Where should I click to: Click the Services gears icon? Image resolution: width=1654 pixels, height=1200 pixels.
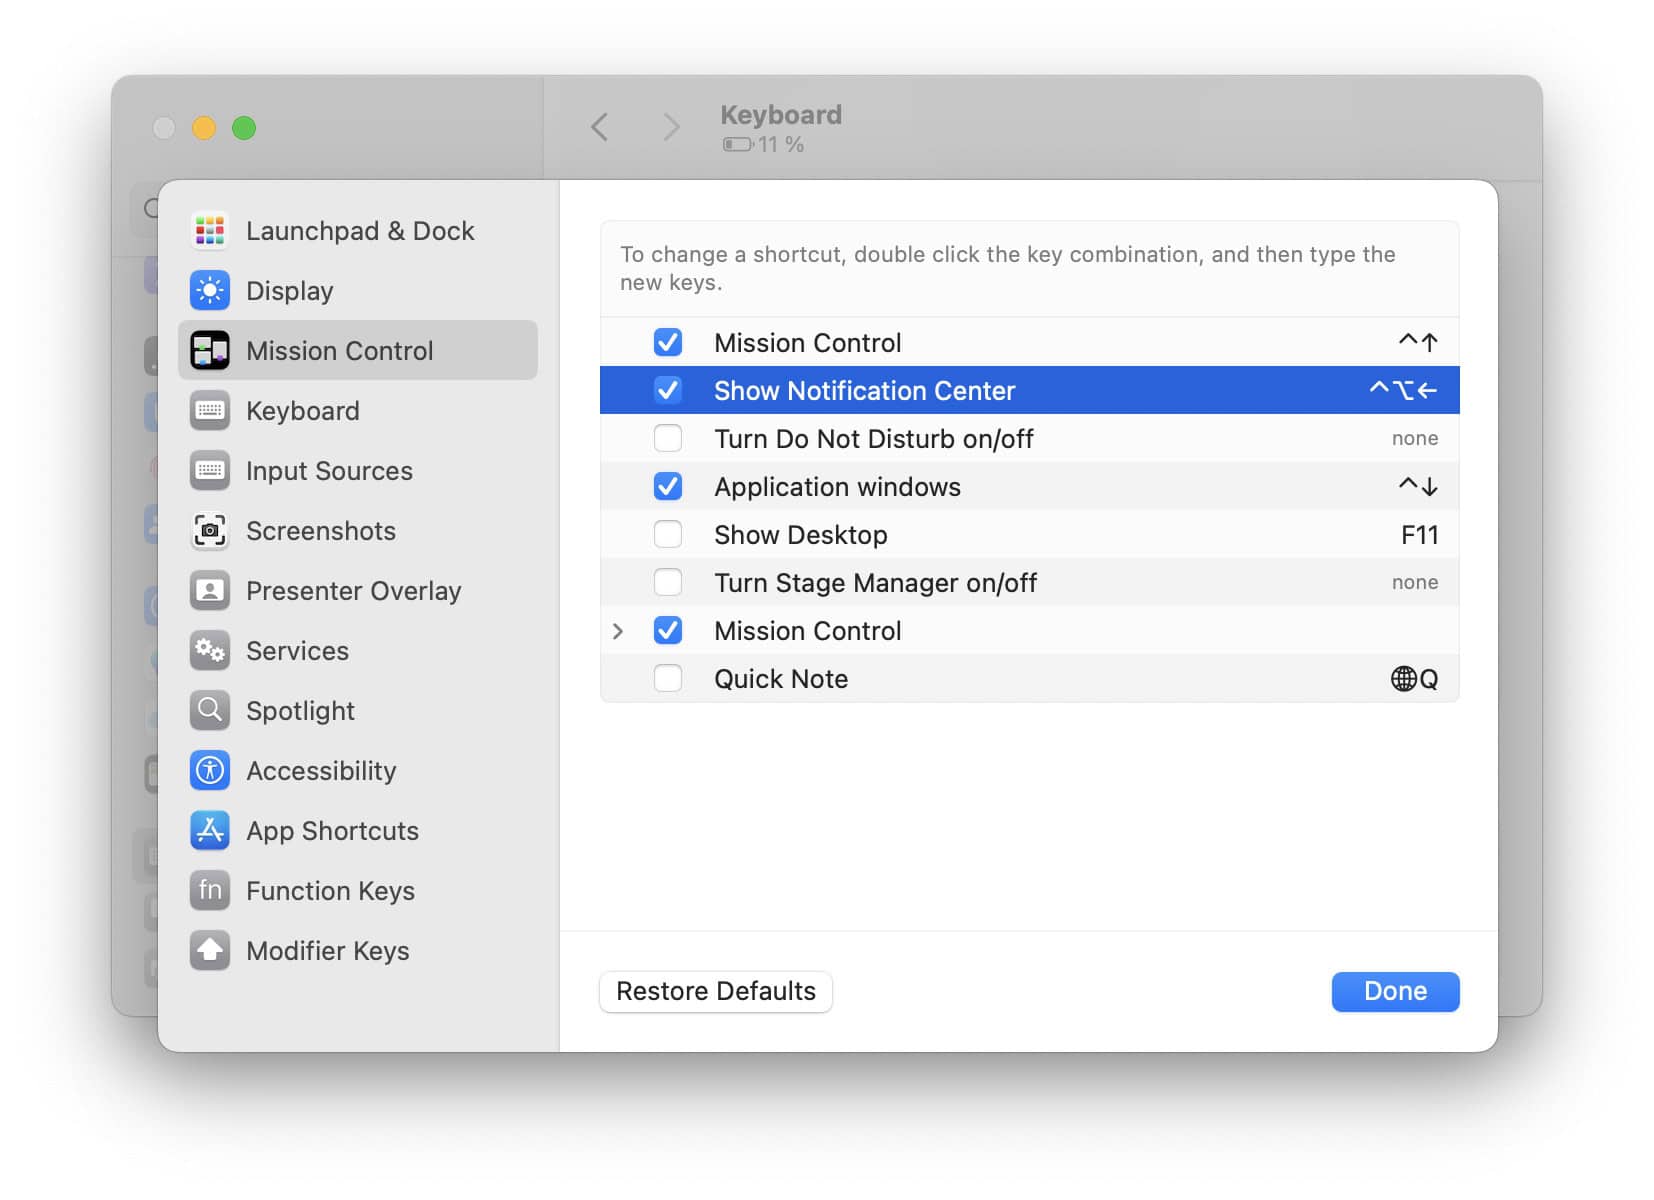pyautogui.click(x=210, y=651)
